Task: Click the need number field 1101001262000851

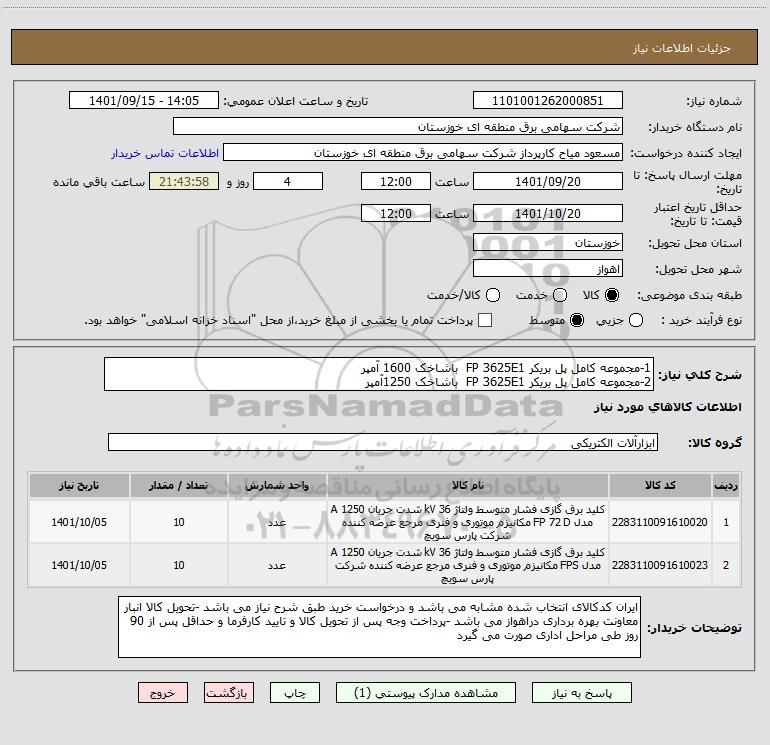Action: coord(548,101)
